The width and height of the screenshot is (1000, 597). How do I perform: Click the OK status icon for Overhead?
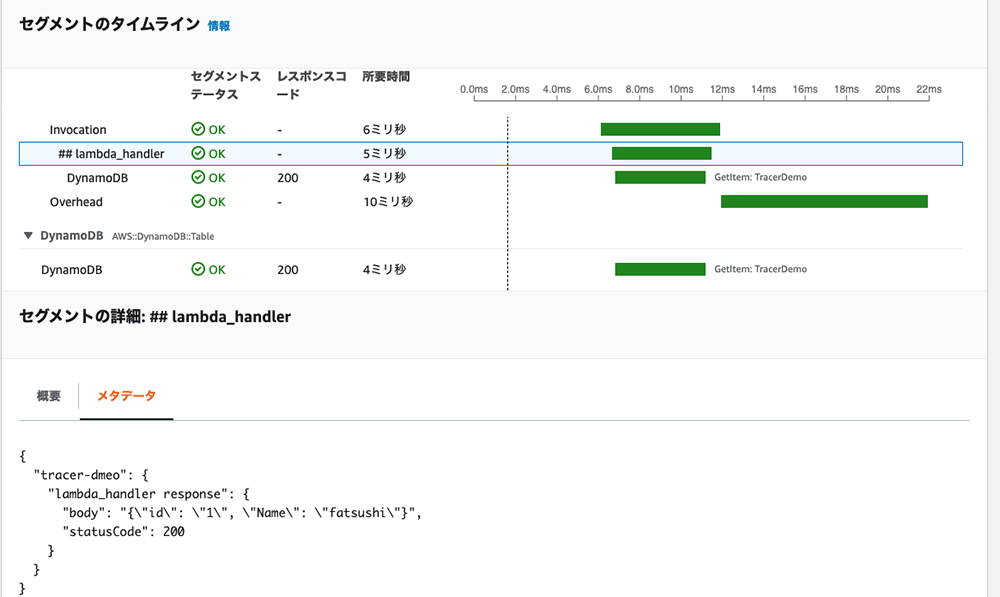pos(198,202)
